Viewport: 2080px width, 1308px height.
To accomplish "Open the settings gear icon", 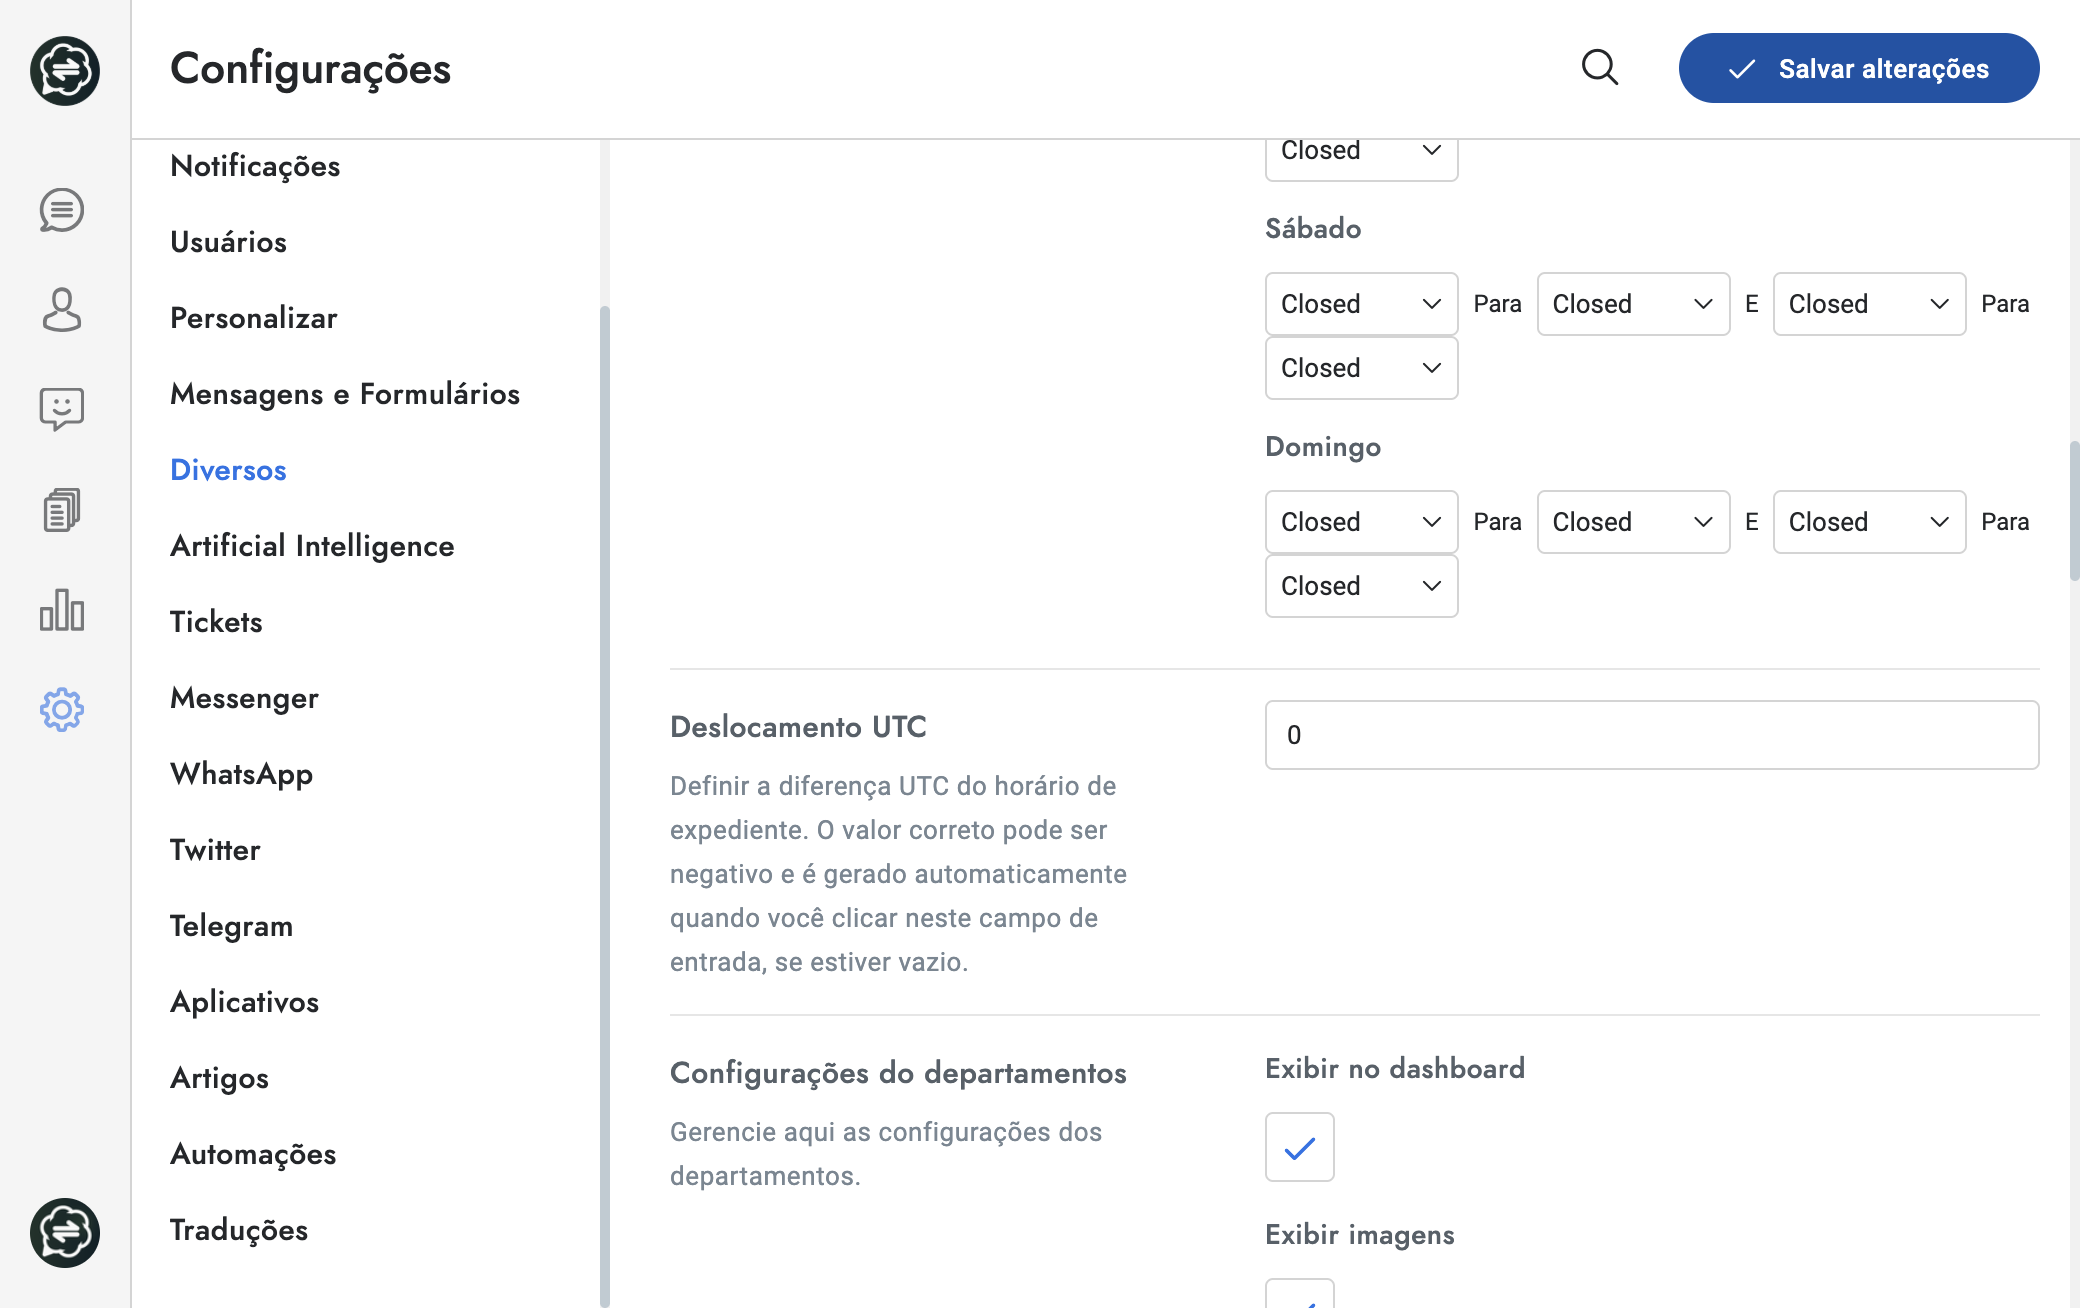I will 62,710.
